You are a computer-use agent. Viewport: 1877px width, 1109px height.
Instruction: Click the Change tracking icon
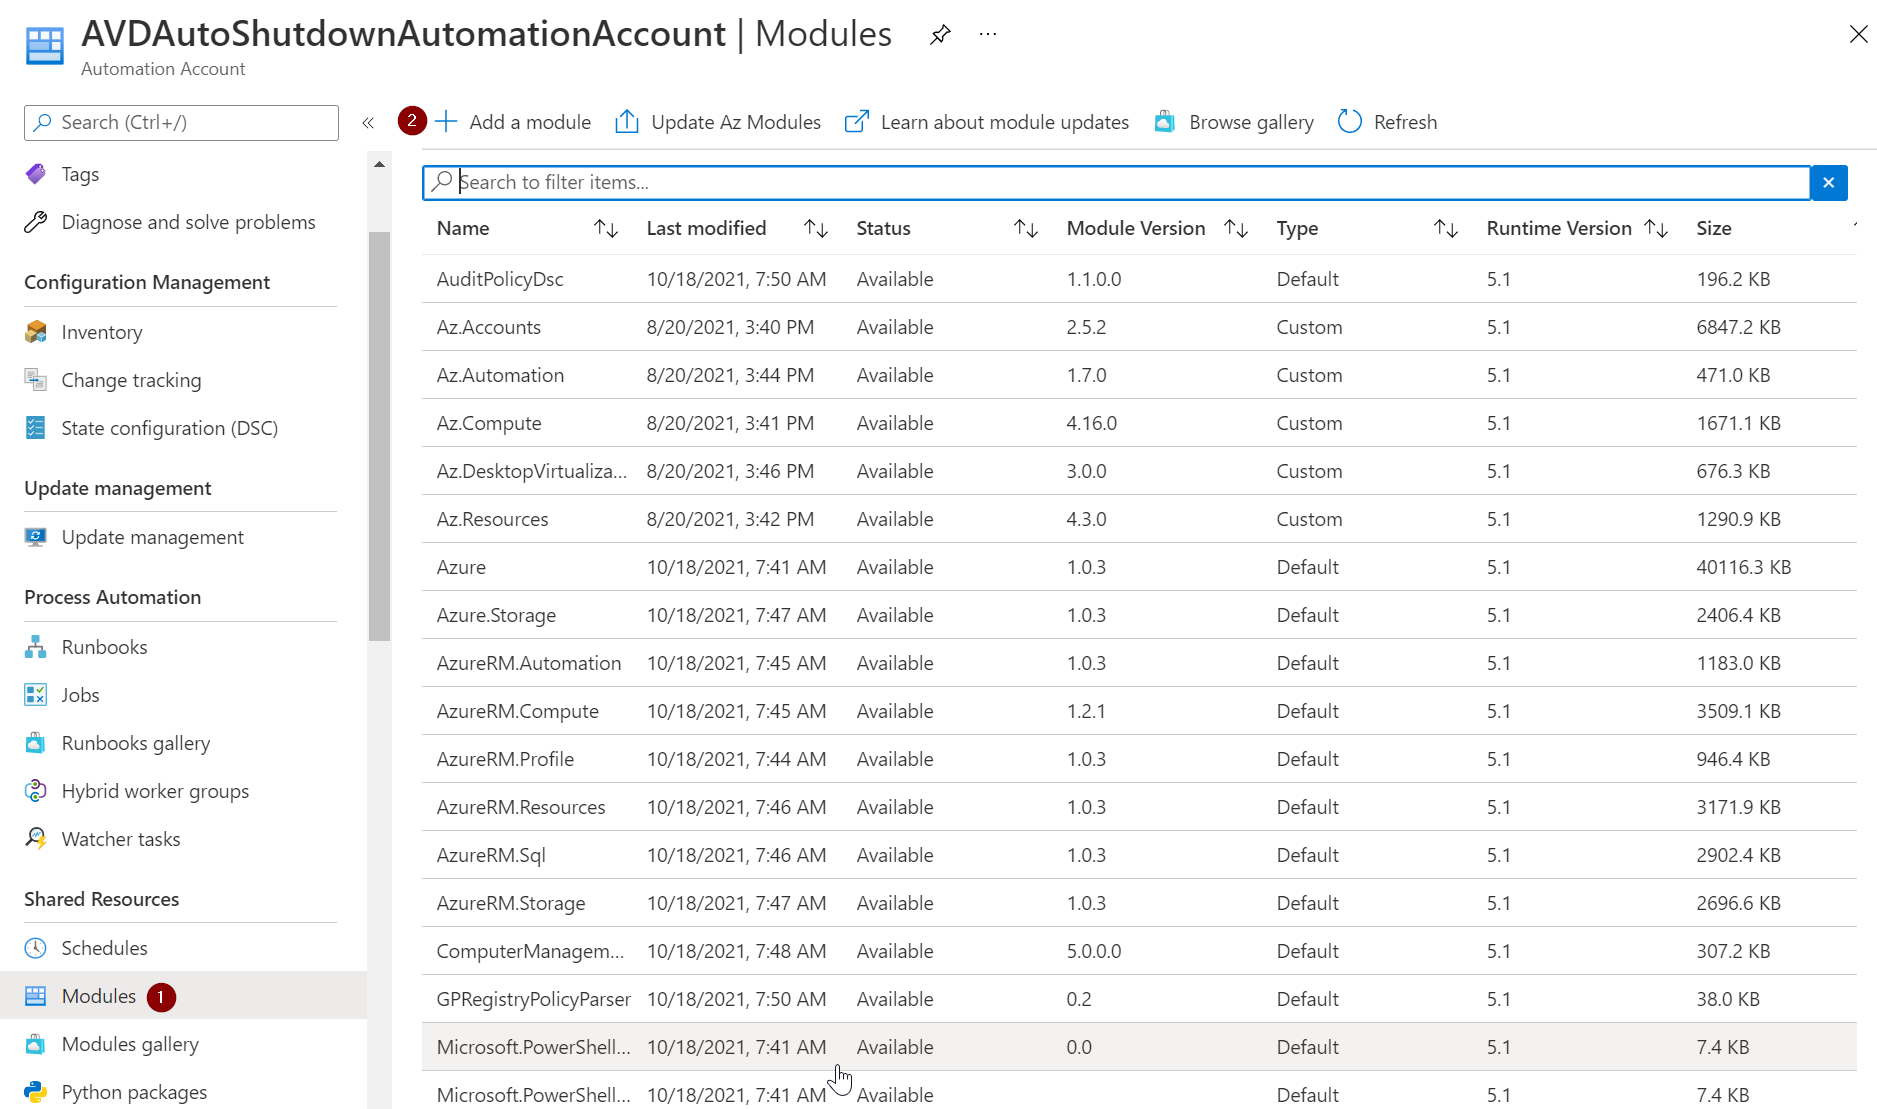(36, 380)
